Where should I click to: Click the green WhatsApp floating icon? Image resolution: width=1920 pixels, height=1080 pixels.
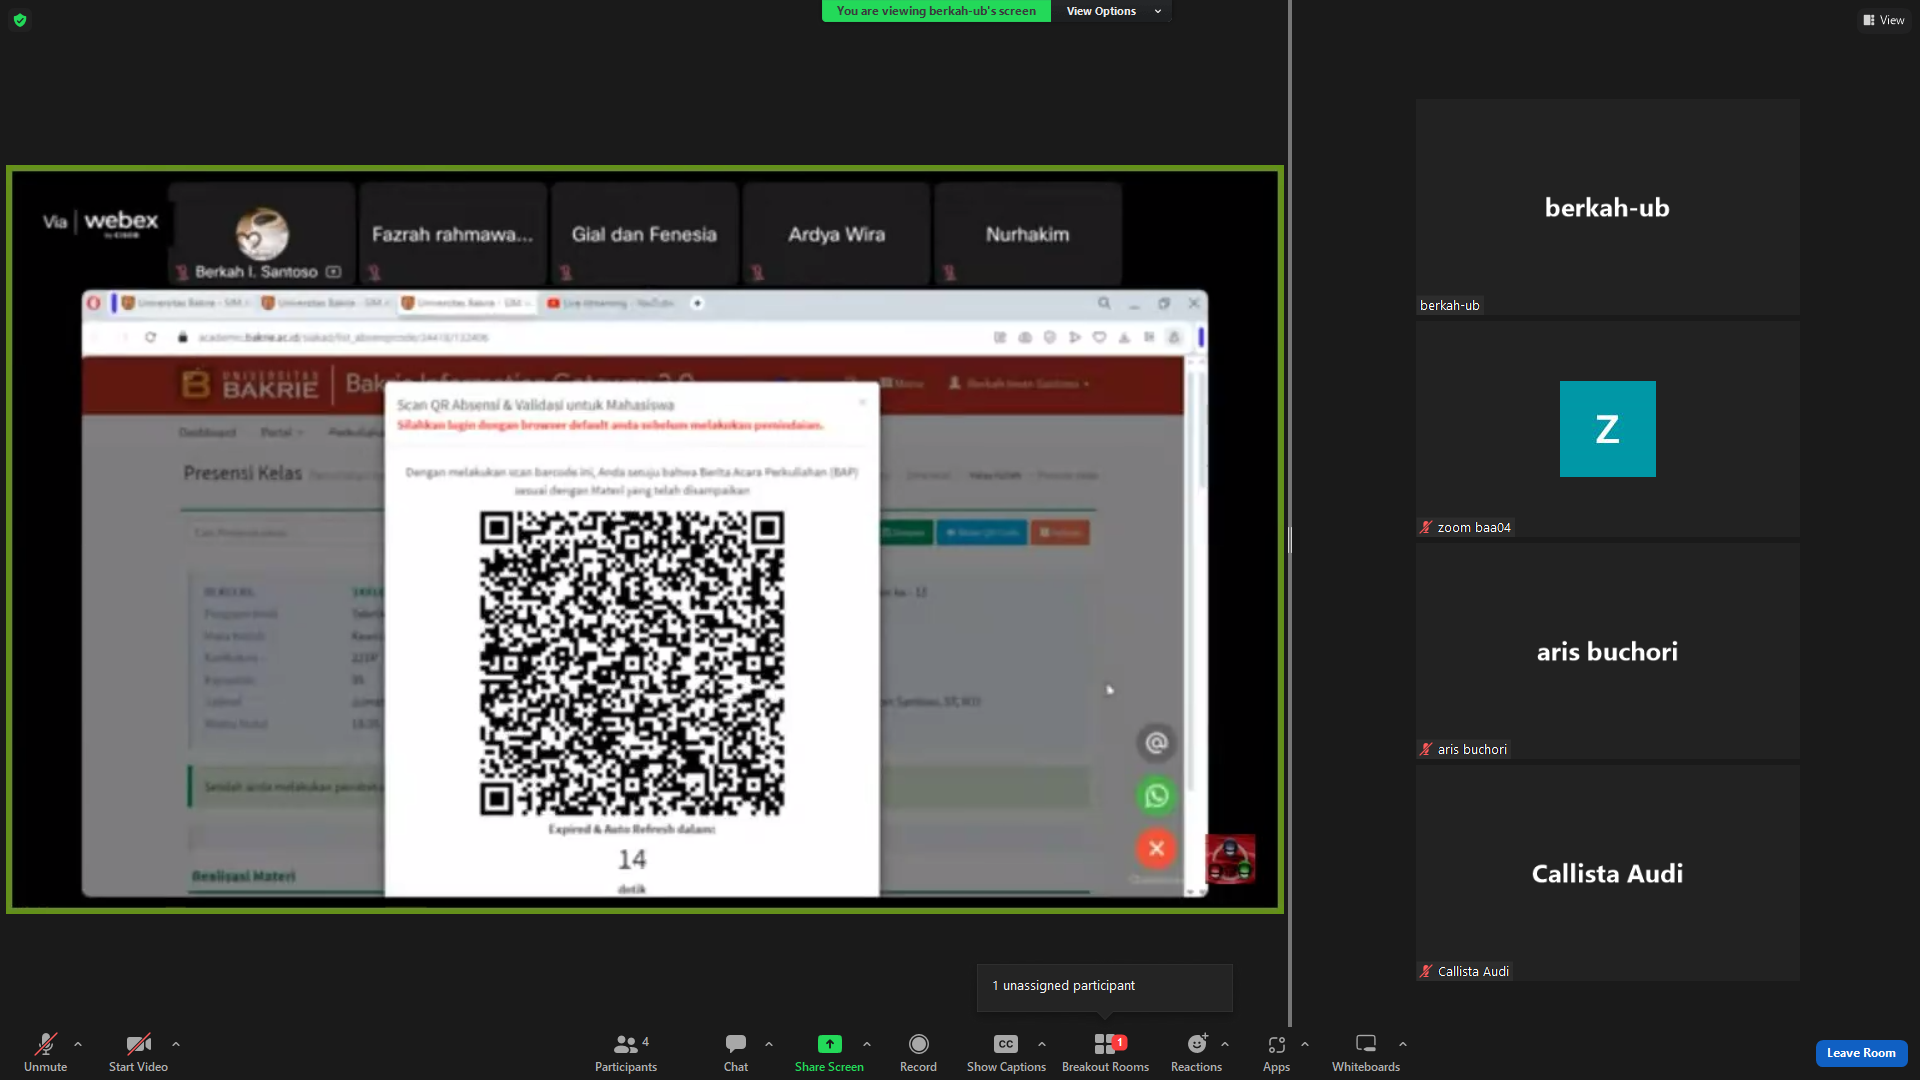[x=1156, y=796]
